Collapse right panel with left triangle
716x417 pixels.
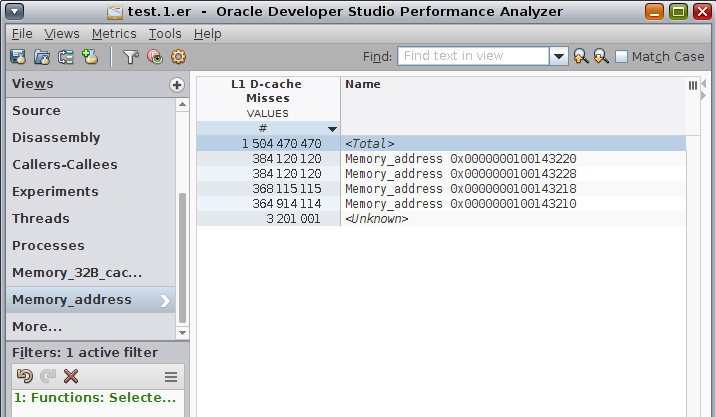click(x=703, y=84)
